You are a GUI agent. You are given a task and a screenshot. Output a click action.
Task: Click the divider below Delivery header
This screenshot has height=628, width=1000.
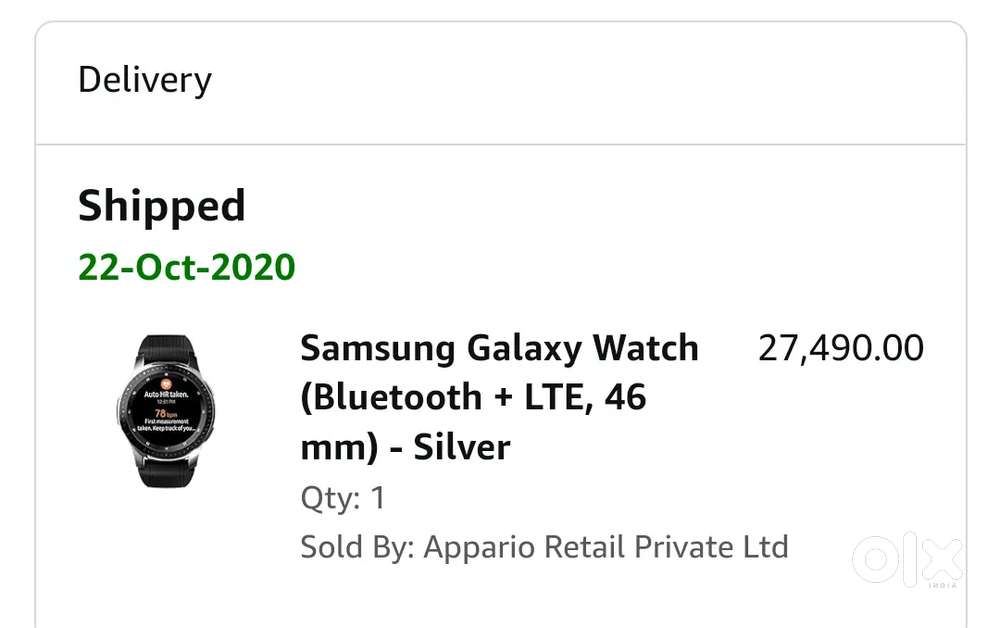[501, 145]
